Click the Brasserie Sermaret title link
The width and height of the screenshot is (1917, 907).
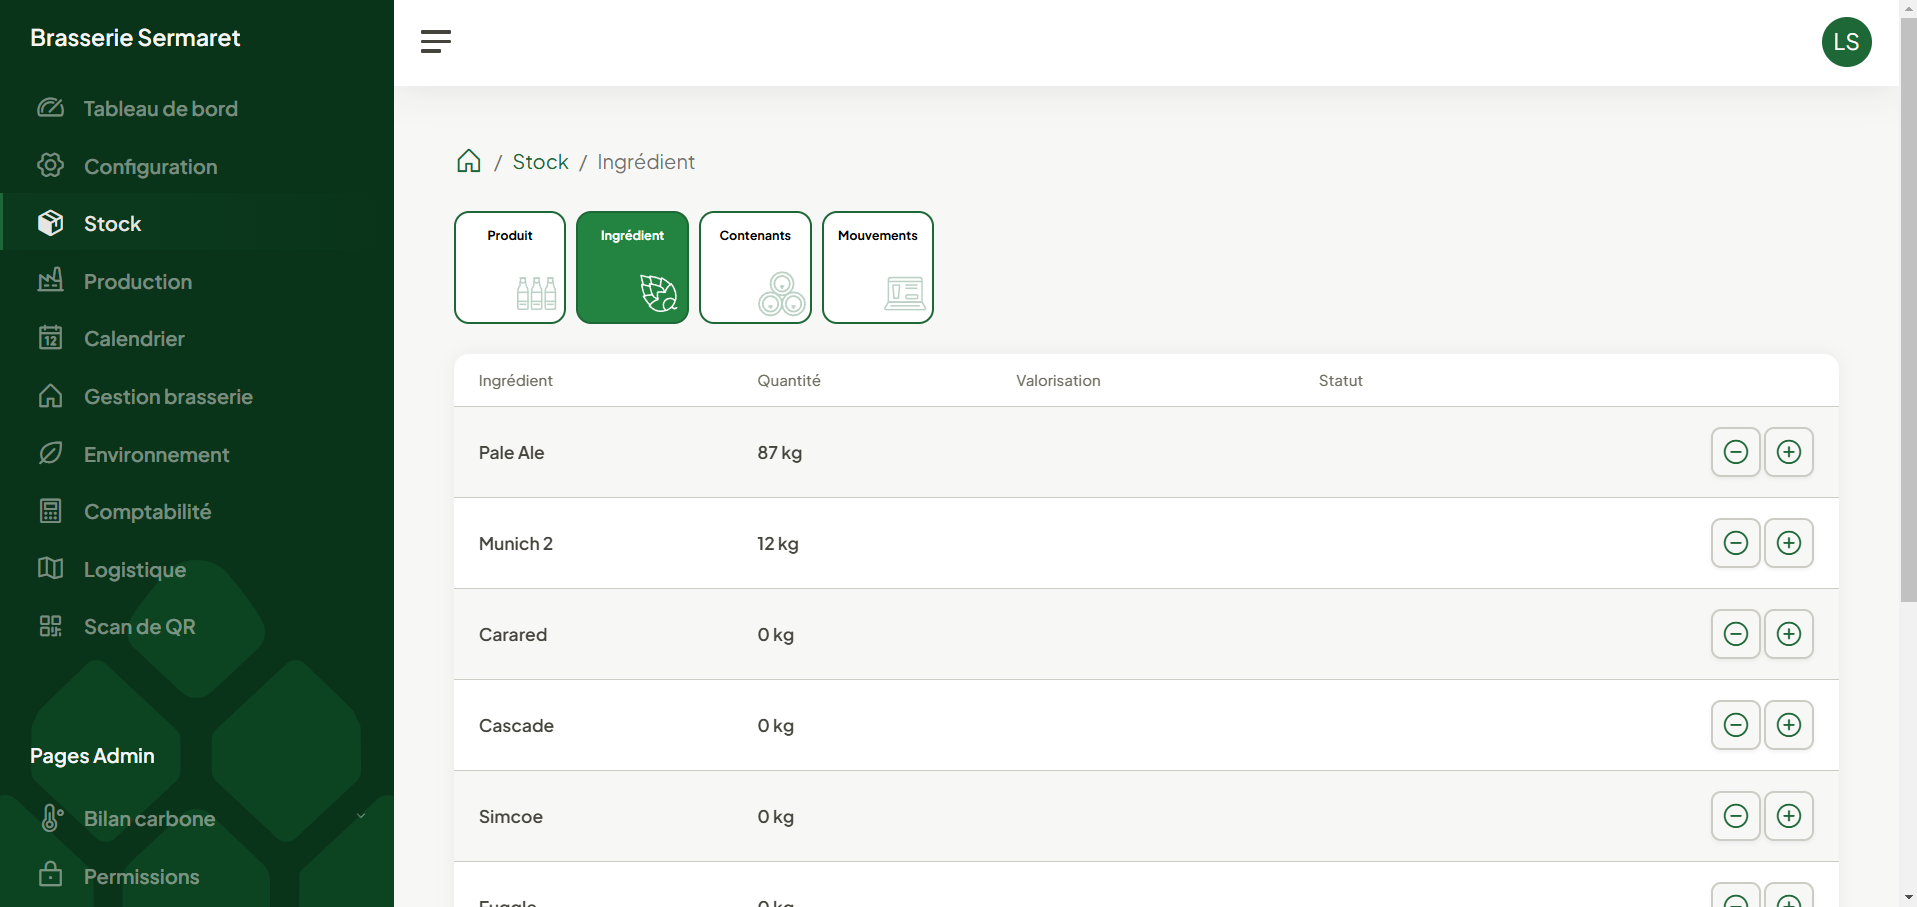tap(135, 38)
